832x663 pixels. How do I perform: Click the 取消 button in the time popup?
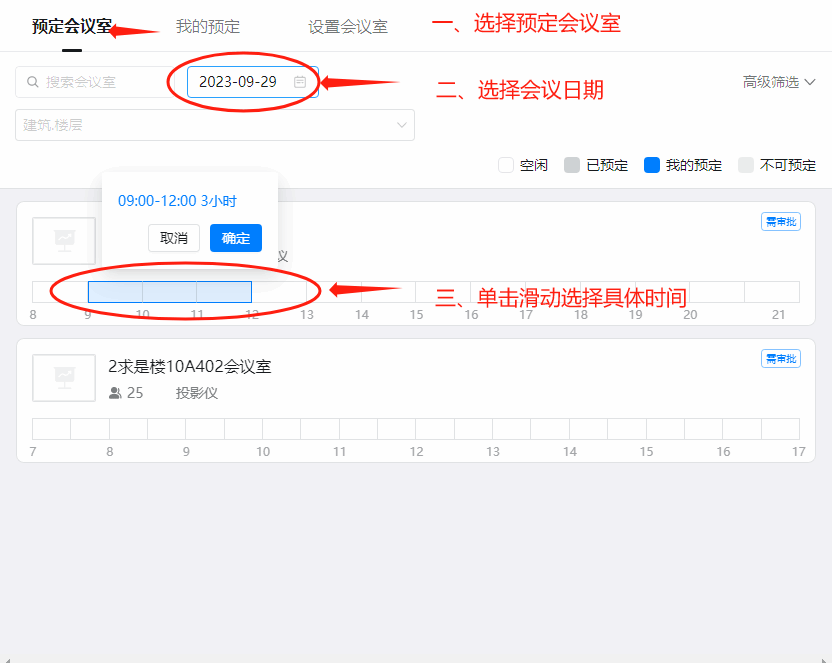174,238
